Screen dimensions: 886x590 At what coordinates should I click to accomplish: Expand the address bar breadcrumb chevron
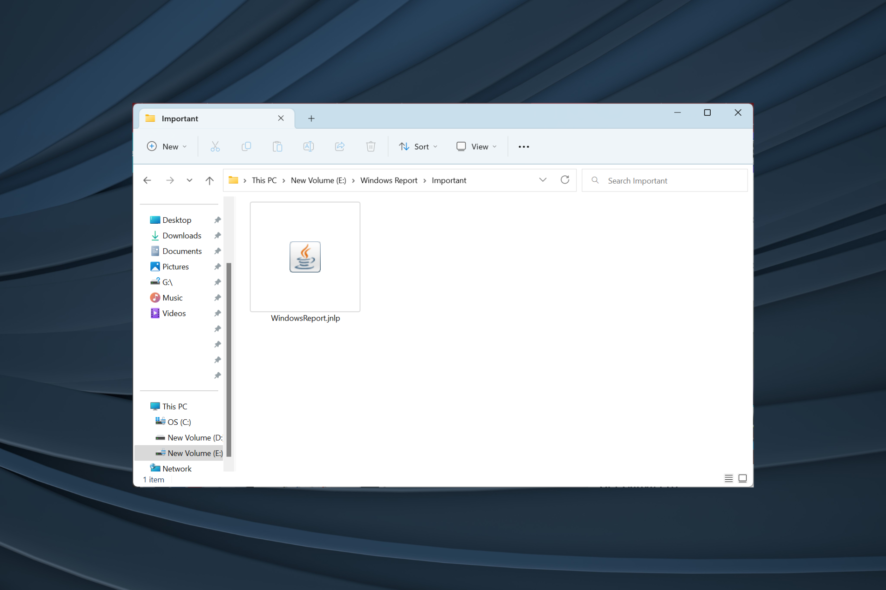tap(543, 180)
